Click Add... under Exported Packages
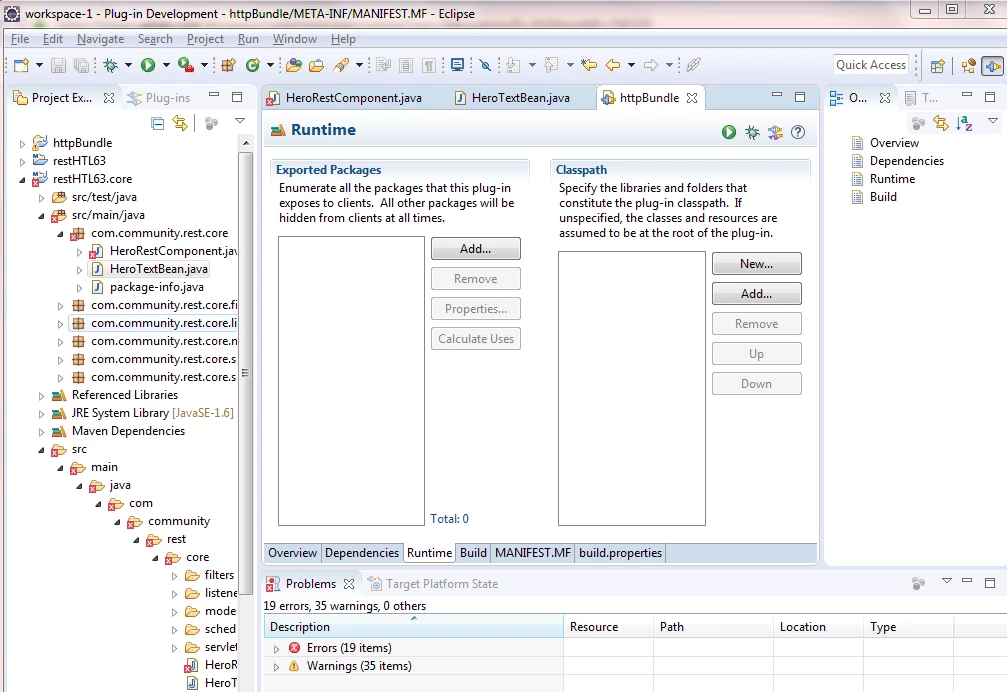The width and height of the screenshot is (1007, 692). click(476, 249)
